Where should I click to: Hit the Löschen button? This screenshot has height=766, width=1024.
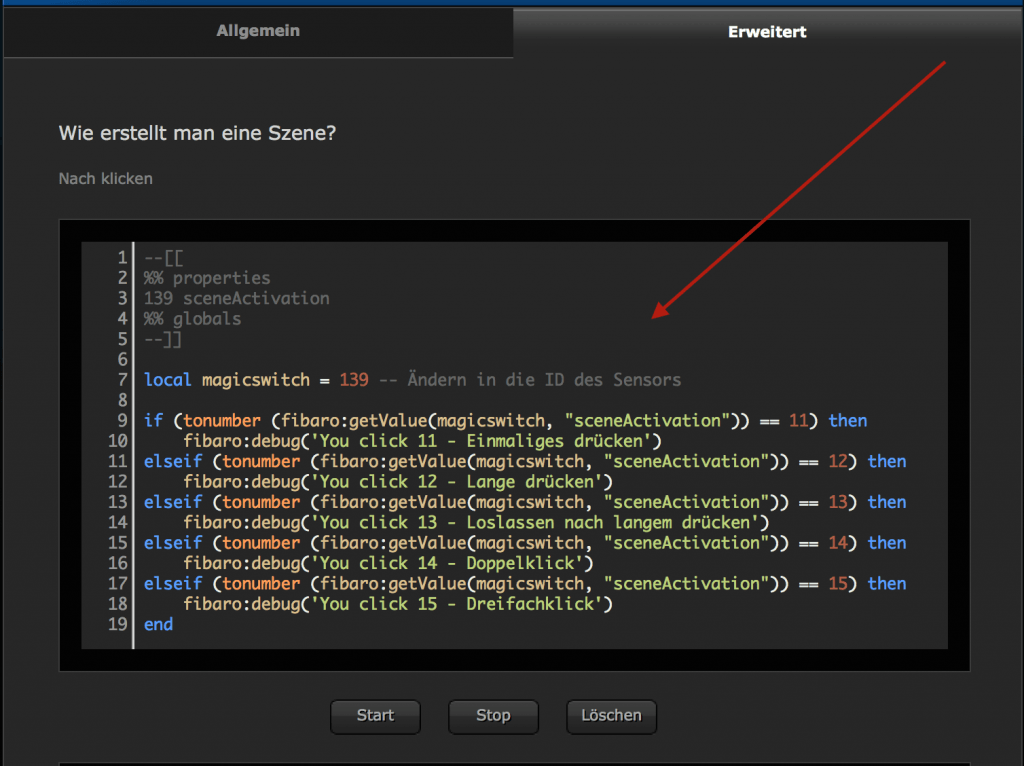point(611,716)
